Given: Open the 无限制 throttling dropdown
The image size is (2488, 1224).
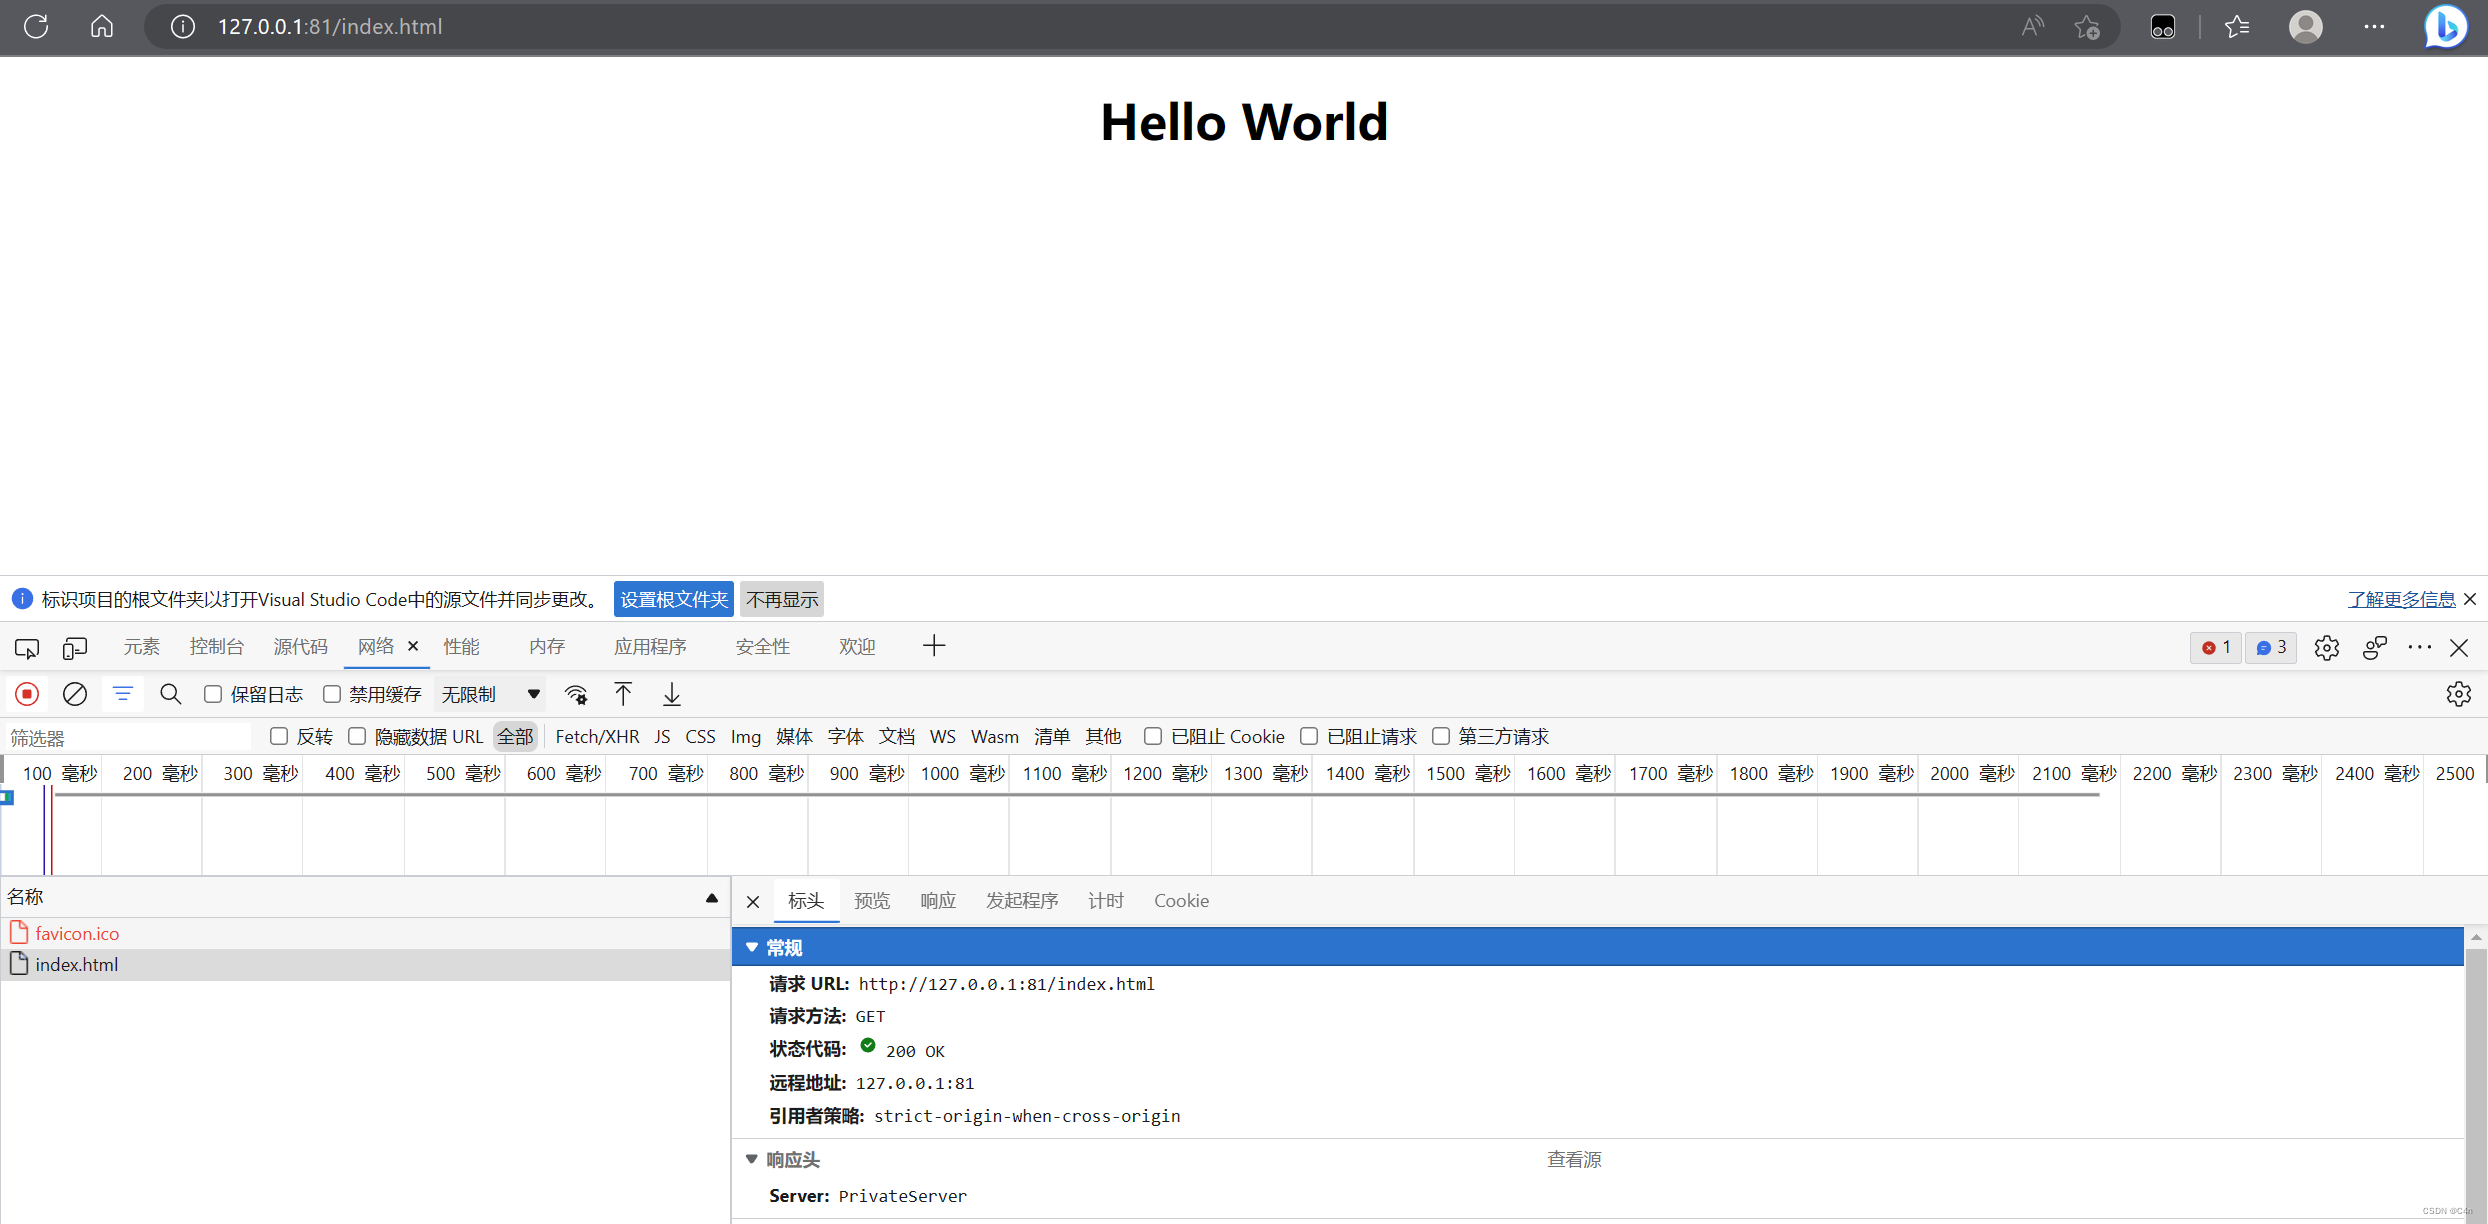Looking at the screenshot, I should [x=491, y=694].
